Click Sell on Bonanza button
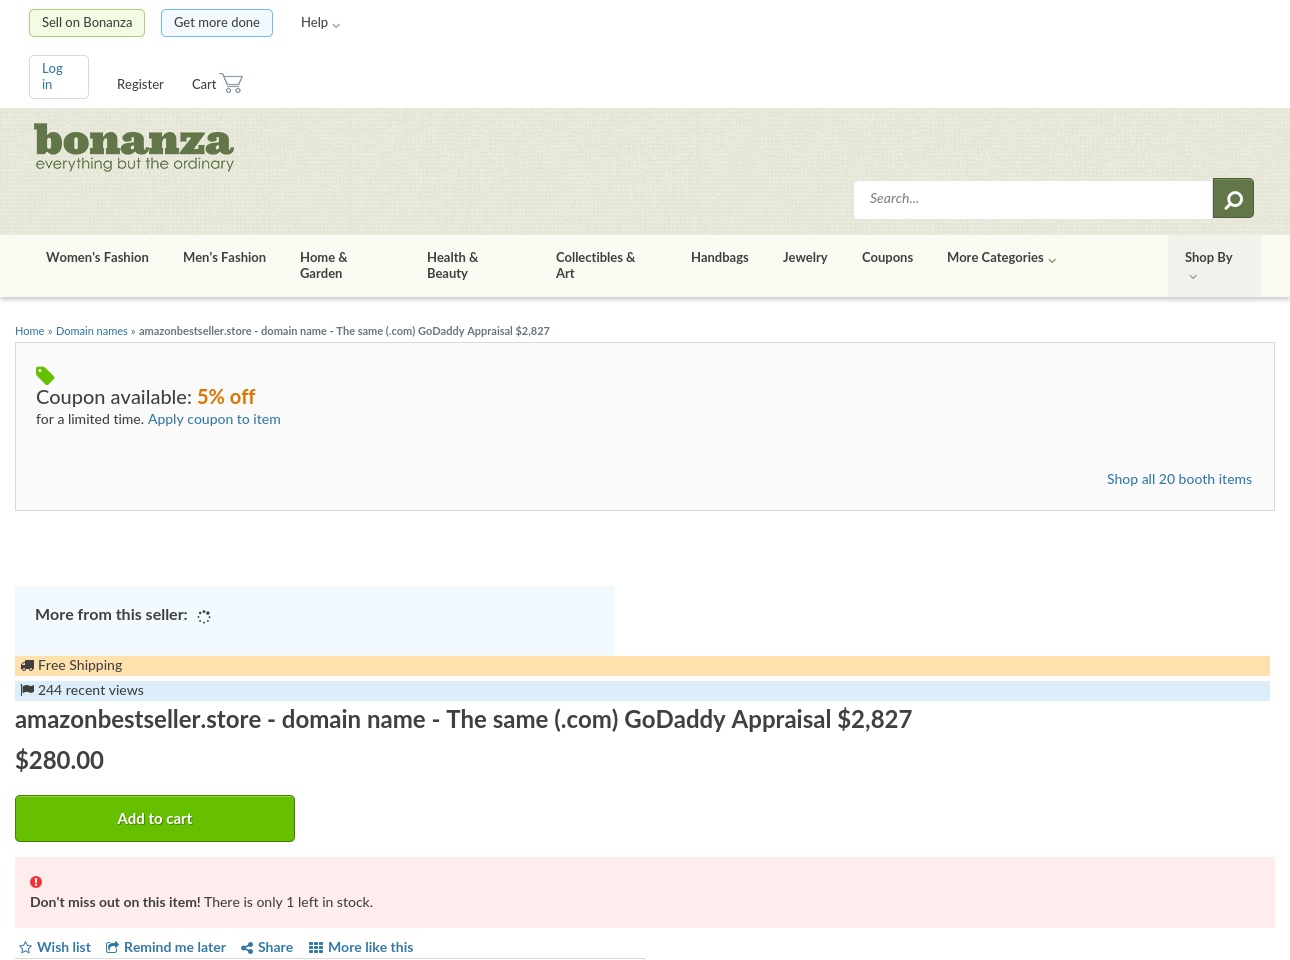 tap(87, 23)
